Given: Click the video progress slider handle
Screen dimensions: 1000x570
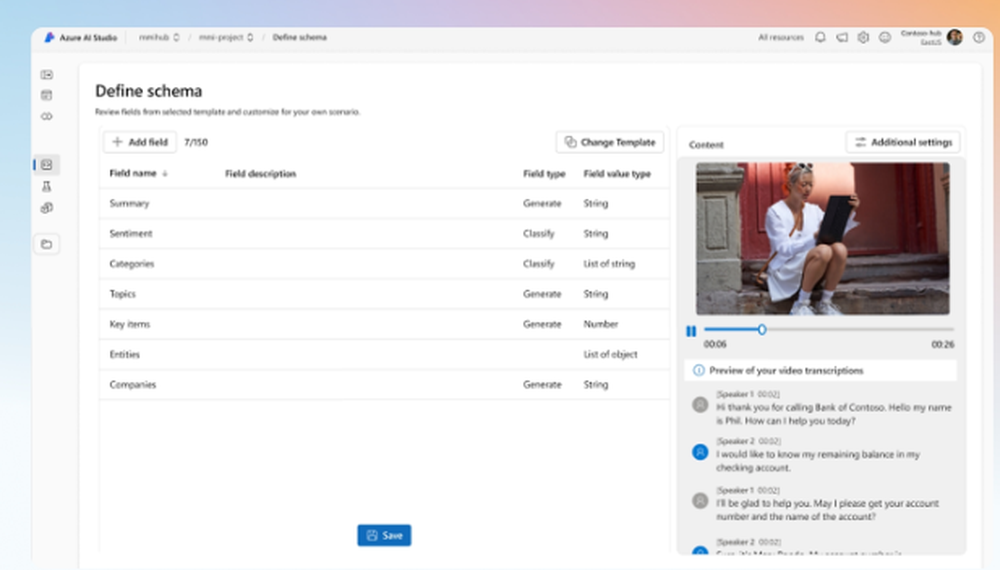Looking at the screenshot, I should (x=761, y=330).
